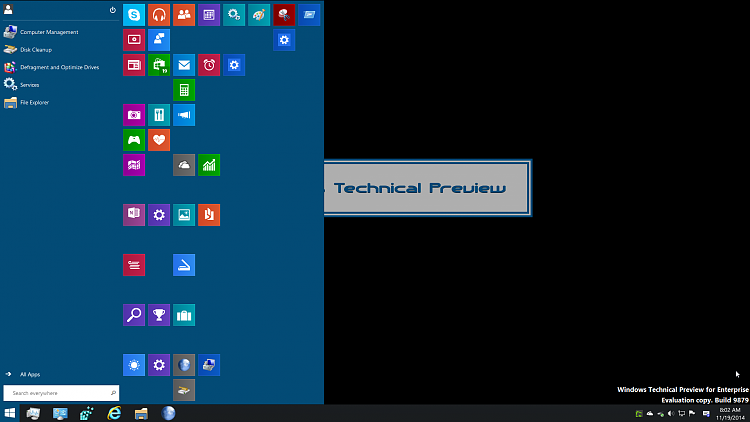Click the Technical Preview banner on desktop

point(427,188)
